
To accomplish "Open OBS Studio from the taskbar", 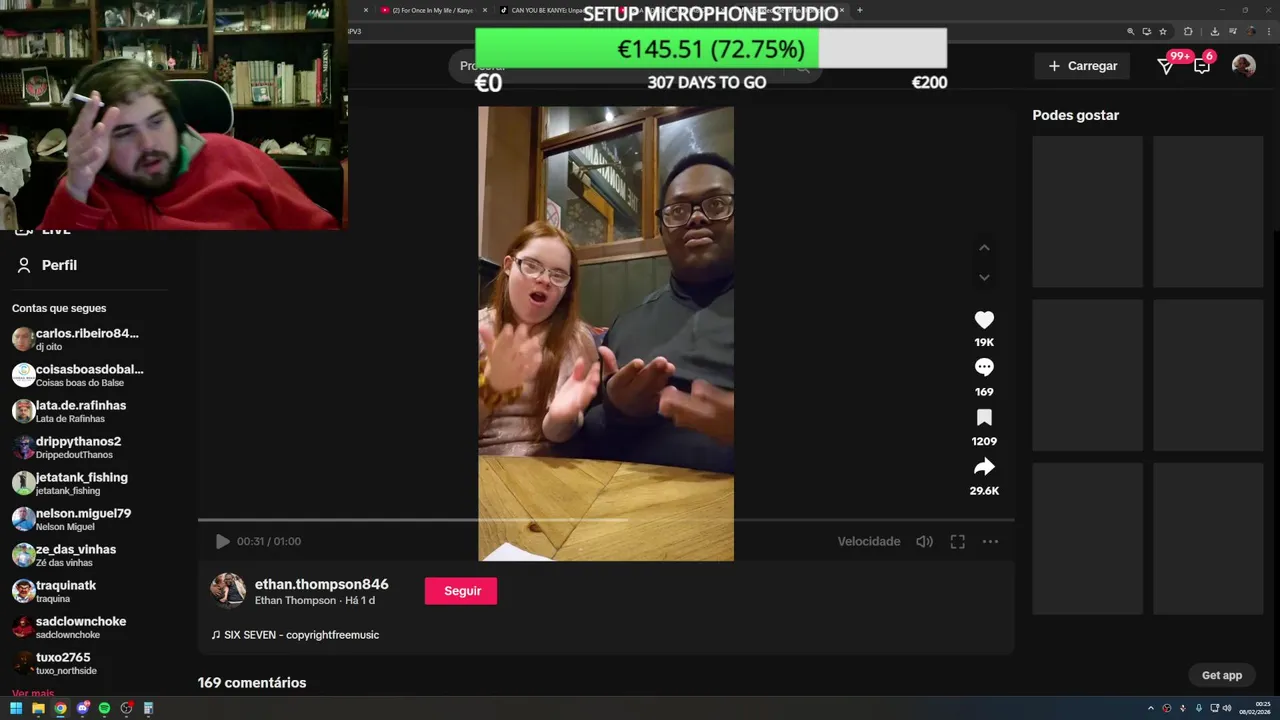I will coord(126,708).
